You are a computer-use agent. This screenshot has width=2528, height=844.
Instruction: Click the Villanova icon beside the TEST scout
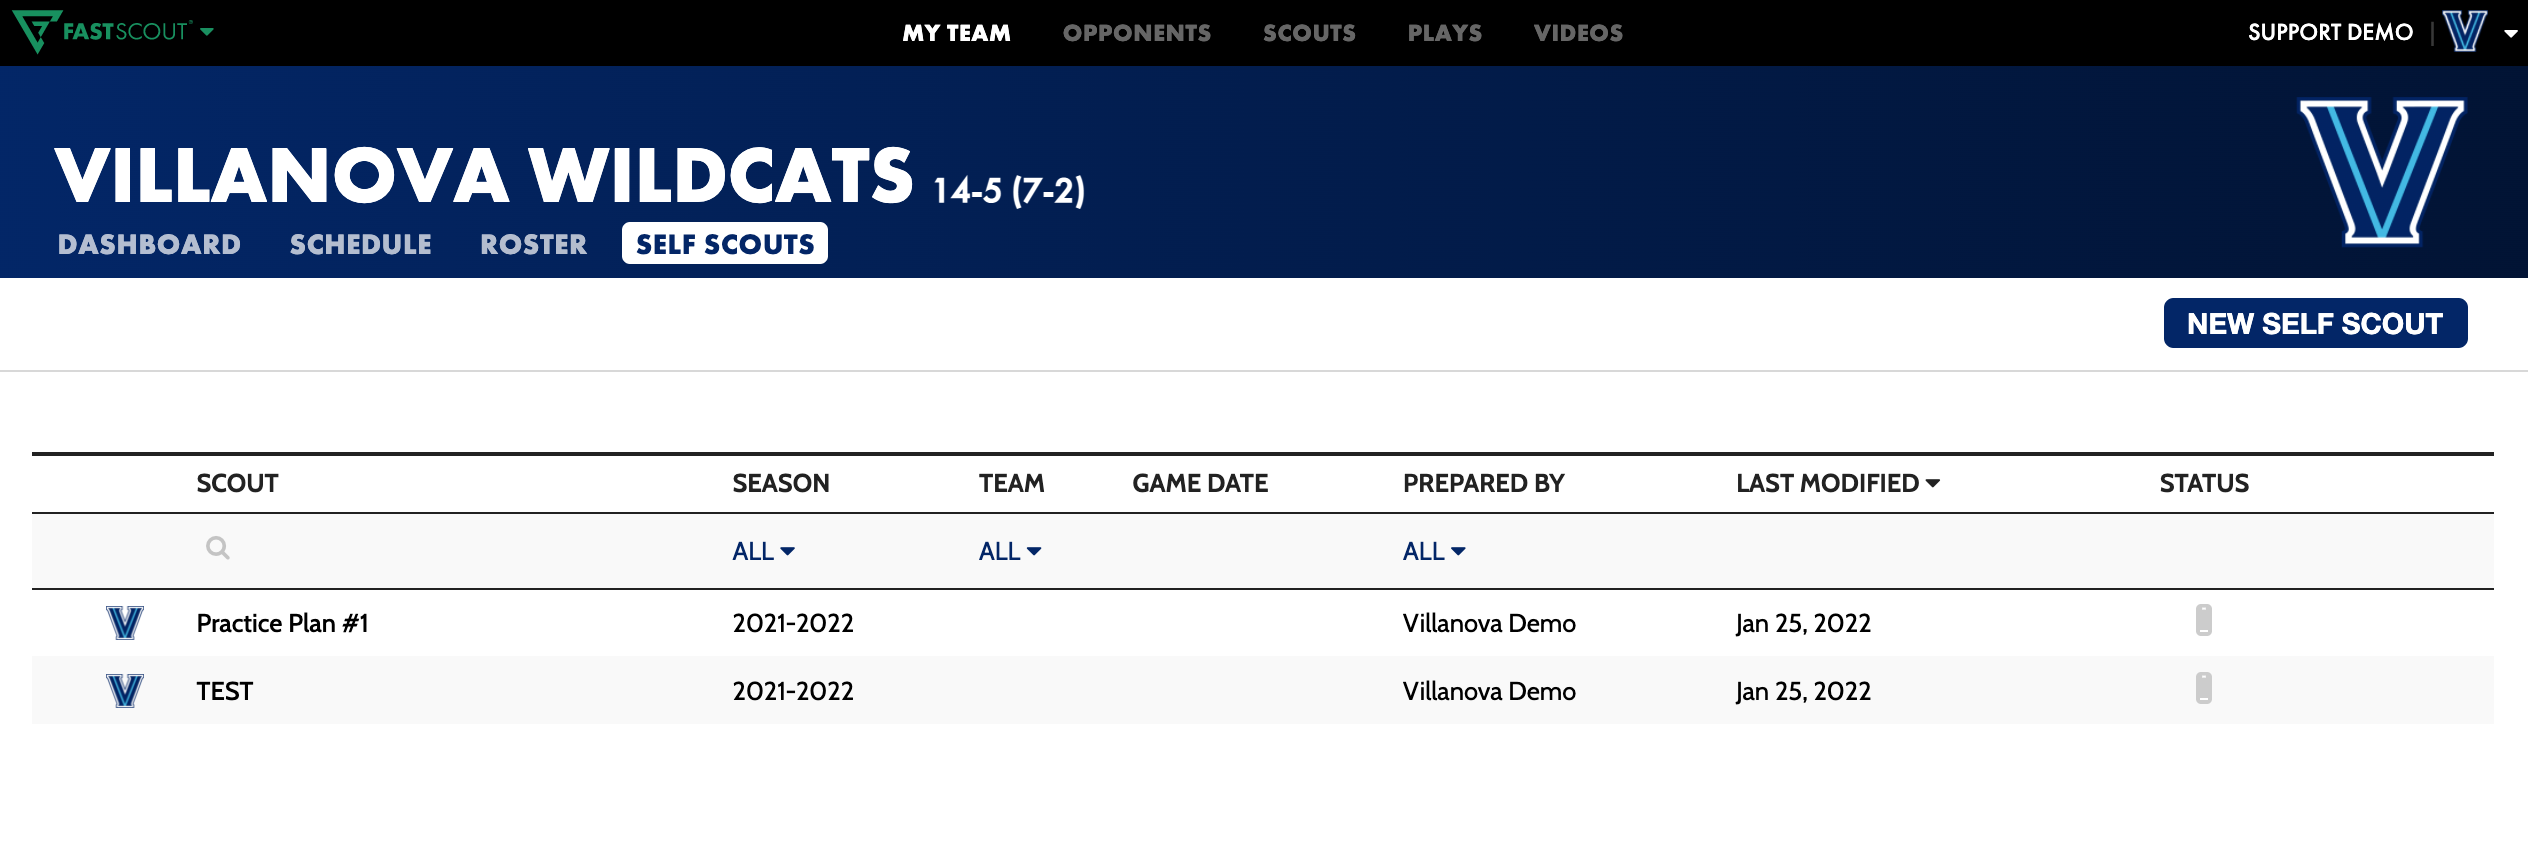pyautogui.click(x=126, y=690)
